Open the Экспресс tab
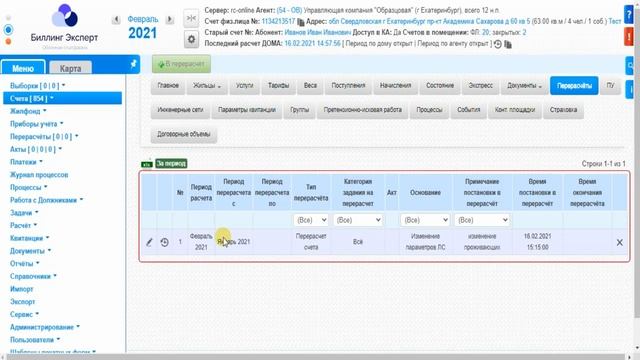This screenshot has width=640, height=360. [480, 86]
